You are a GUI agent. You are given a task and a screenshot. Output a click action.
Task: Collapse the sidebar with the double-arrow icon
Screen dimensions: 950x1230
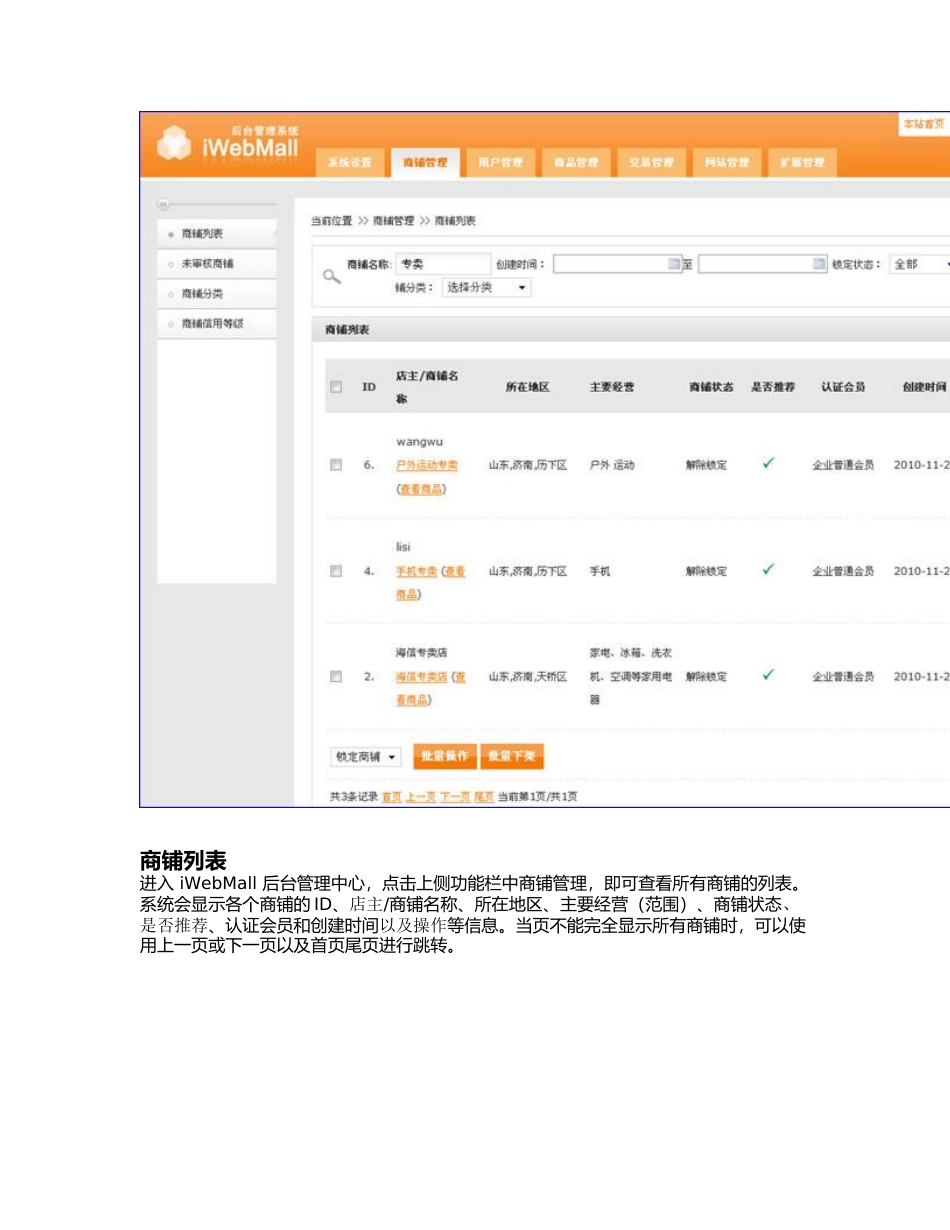pyautogui.click(x=164, y=205)
